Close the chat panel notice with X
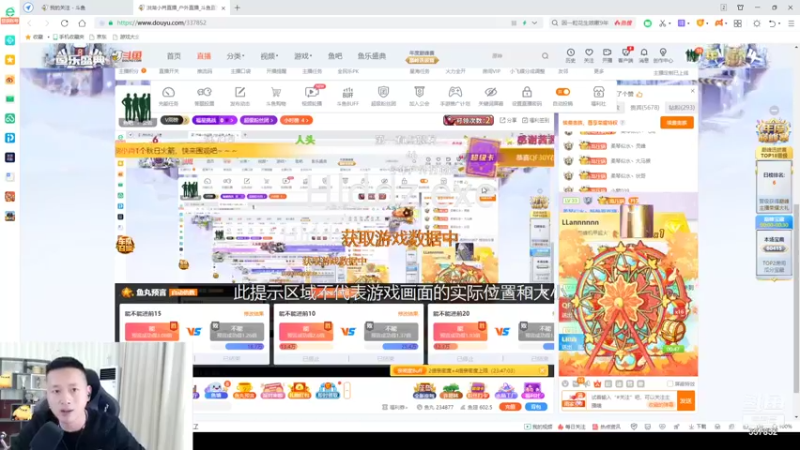Viewport: 800px width, 450px height. click(692, 91)
